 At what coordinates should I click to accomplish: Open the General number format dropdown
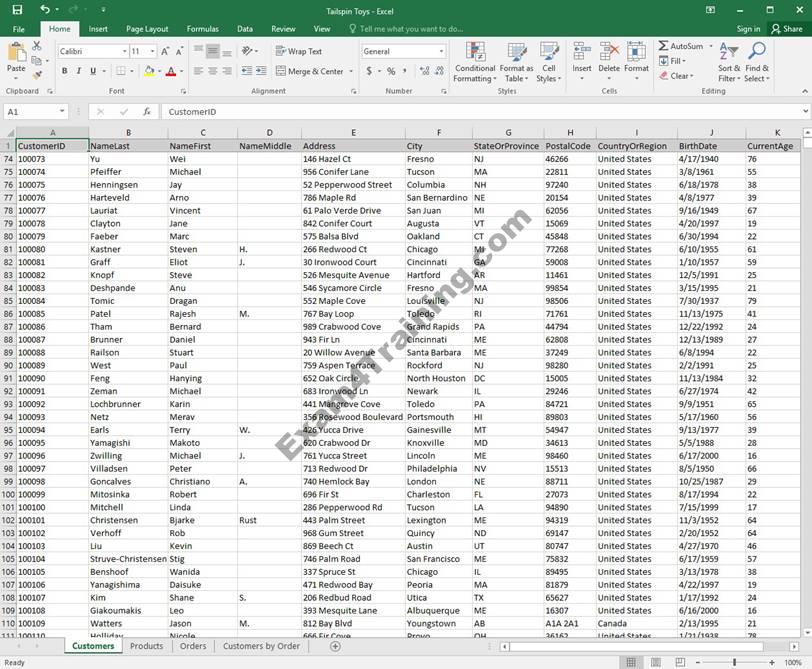(x=441, y=51)
